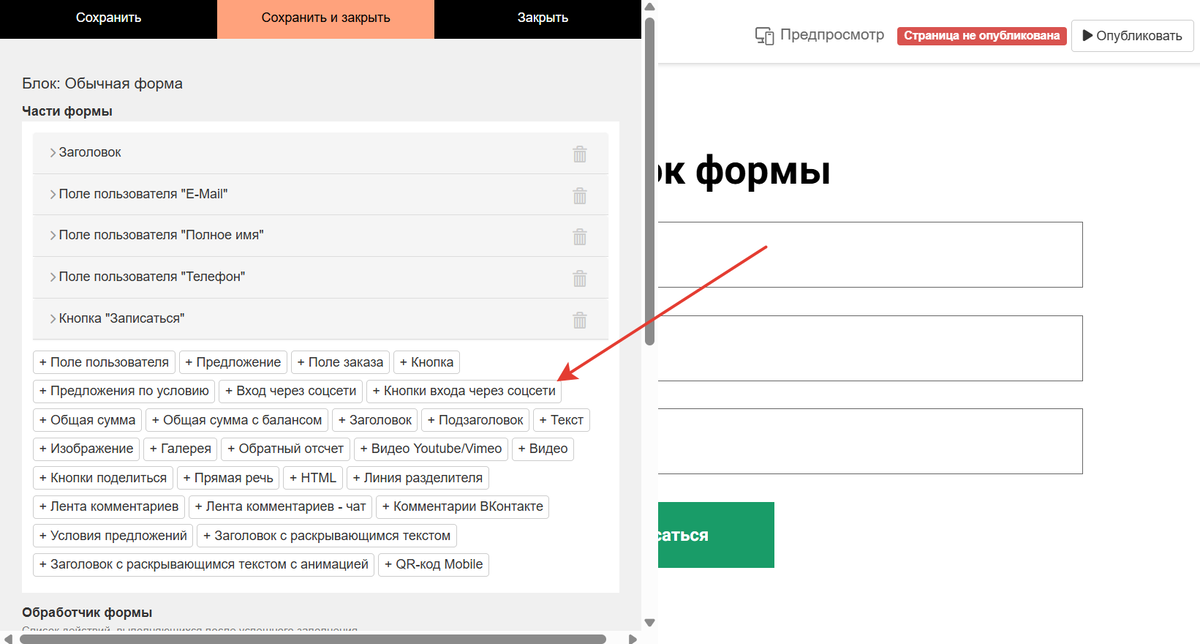1200x644 pixels.
Task: Click the Предпросмотр device icon
Action: pyautogui.click(x=765, y=36)
